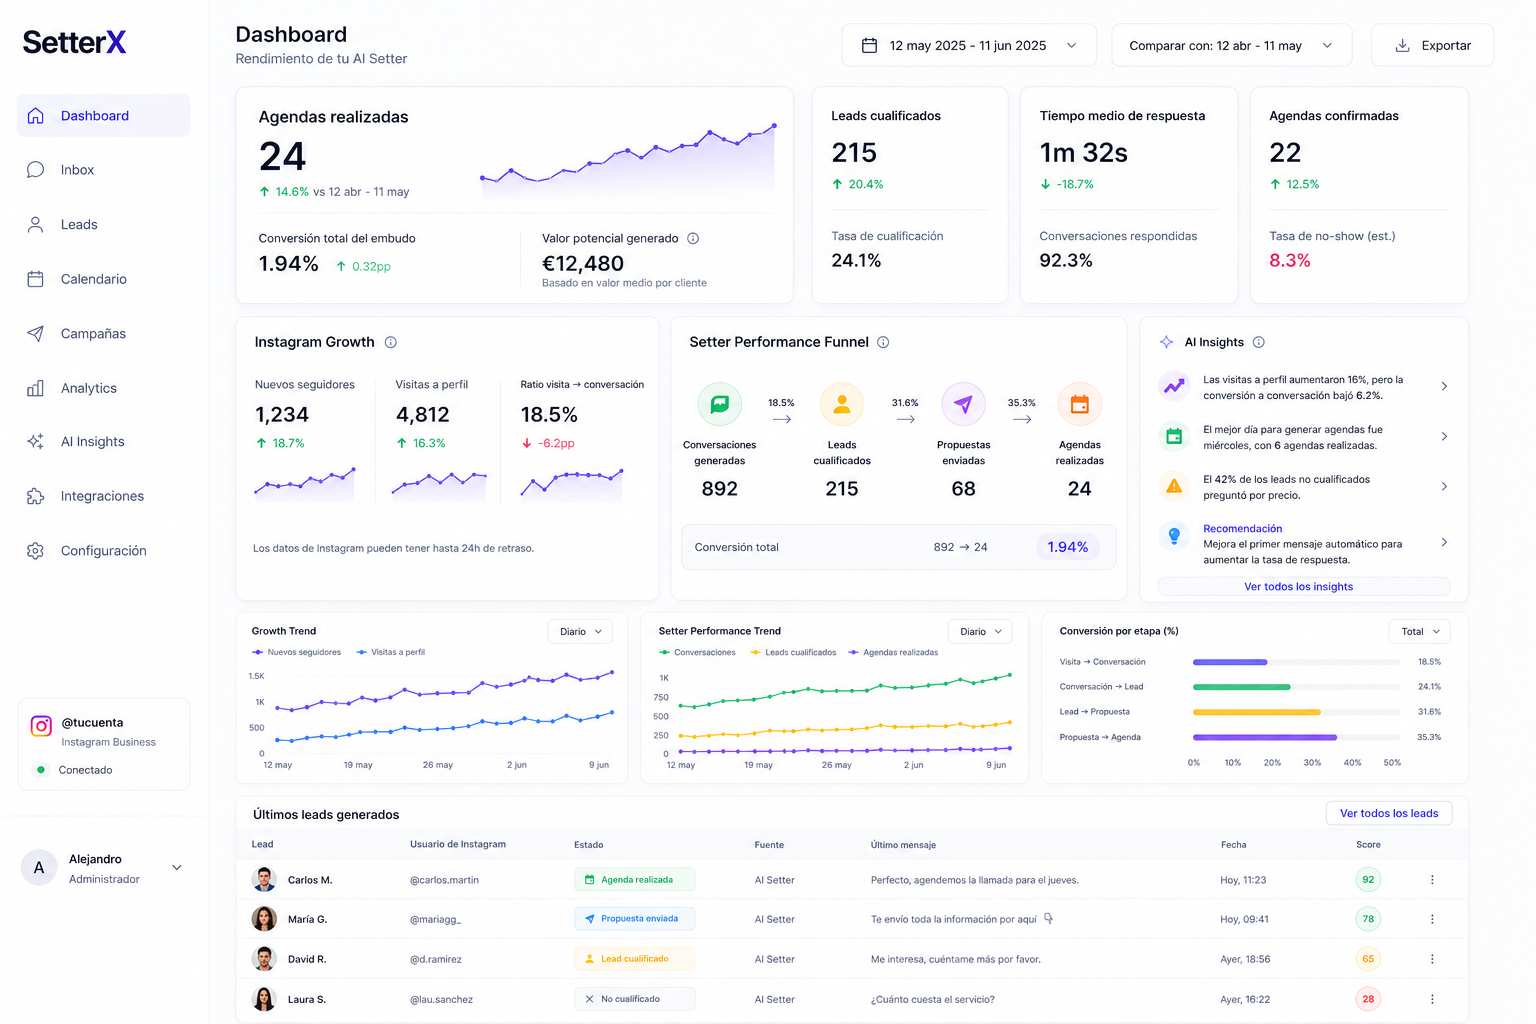
Task: Click the Lead → Propuesta yellow bar
Action: click(x=1257, y=712)
